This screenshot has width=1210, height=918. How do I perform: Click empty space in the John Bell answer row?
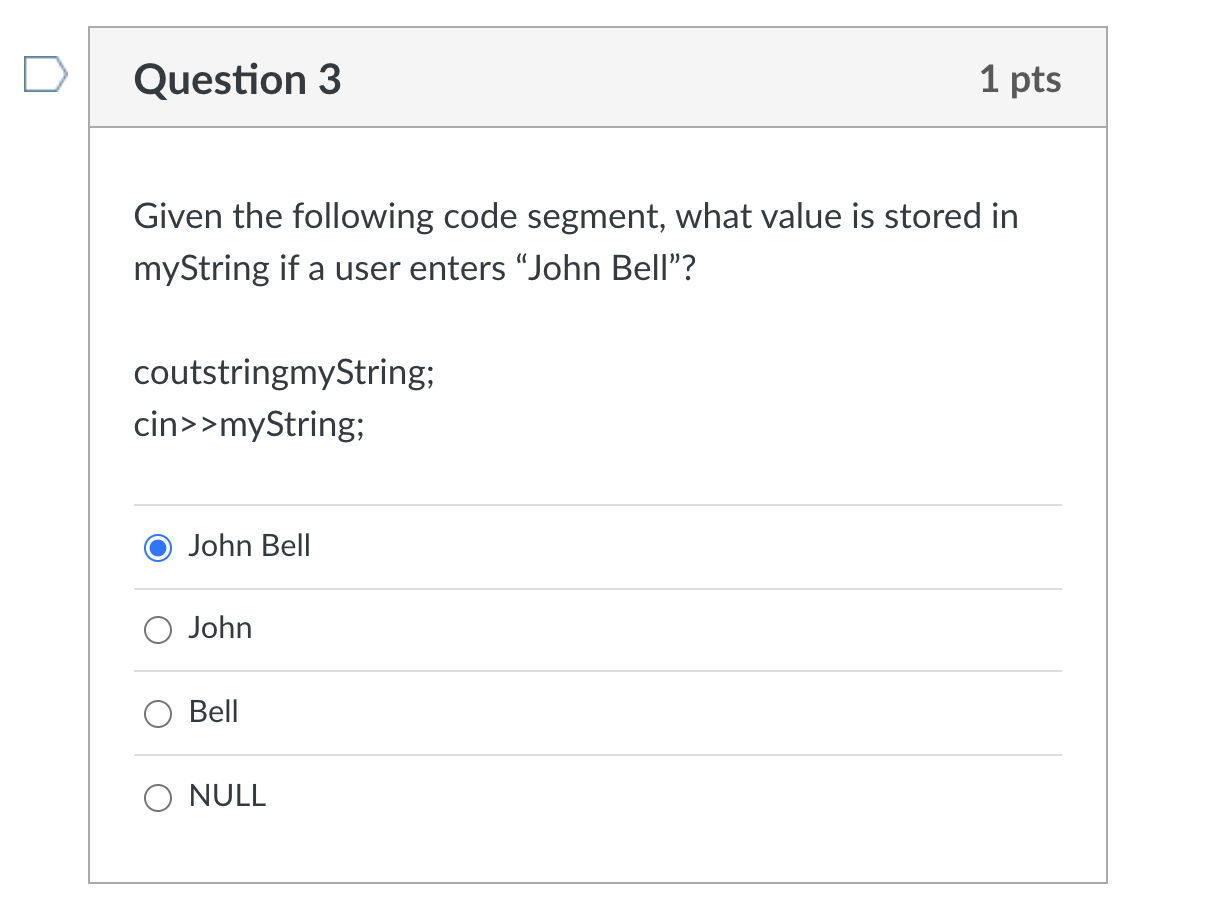[680, 547]
